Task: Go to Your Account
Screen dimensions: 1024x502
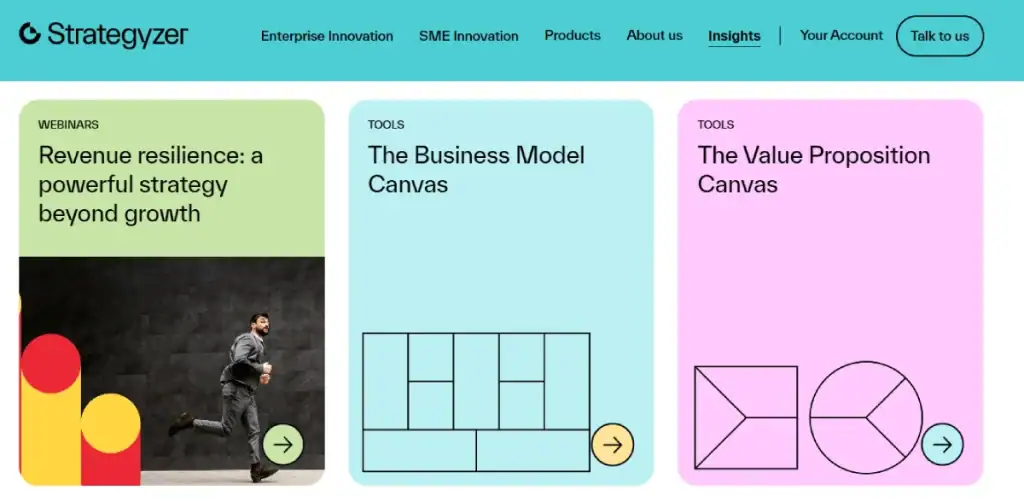Action: [841, 35]
